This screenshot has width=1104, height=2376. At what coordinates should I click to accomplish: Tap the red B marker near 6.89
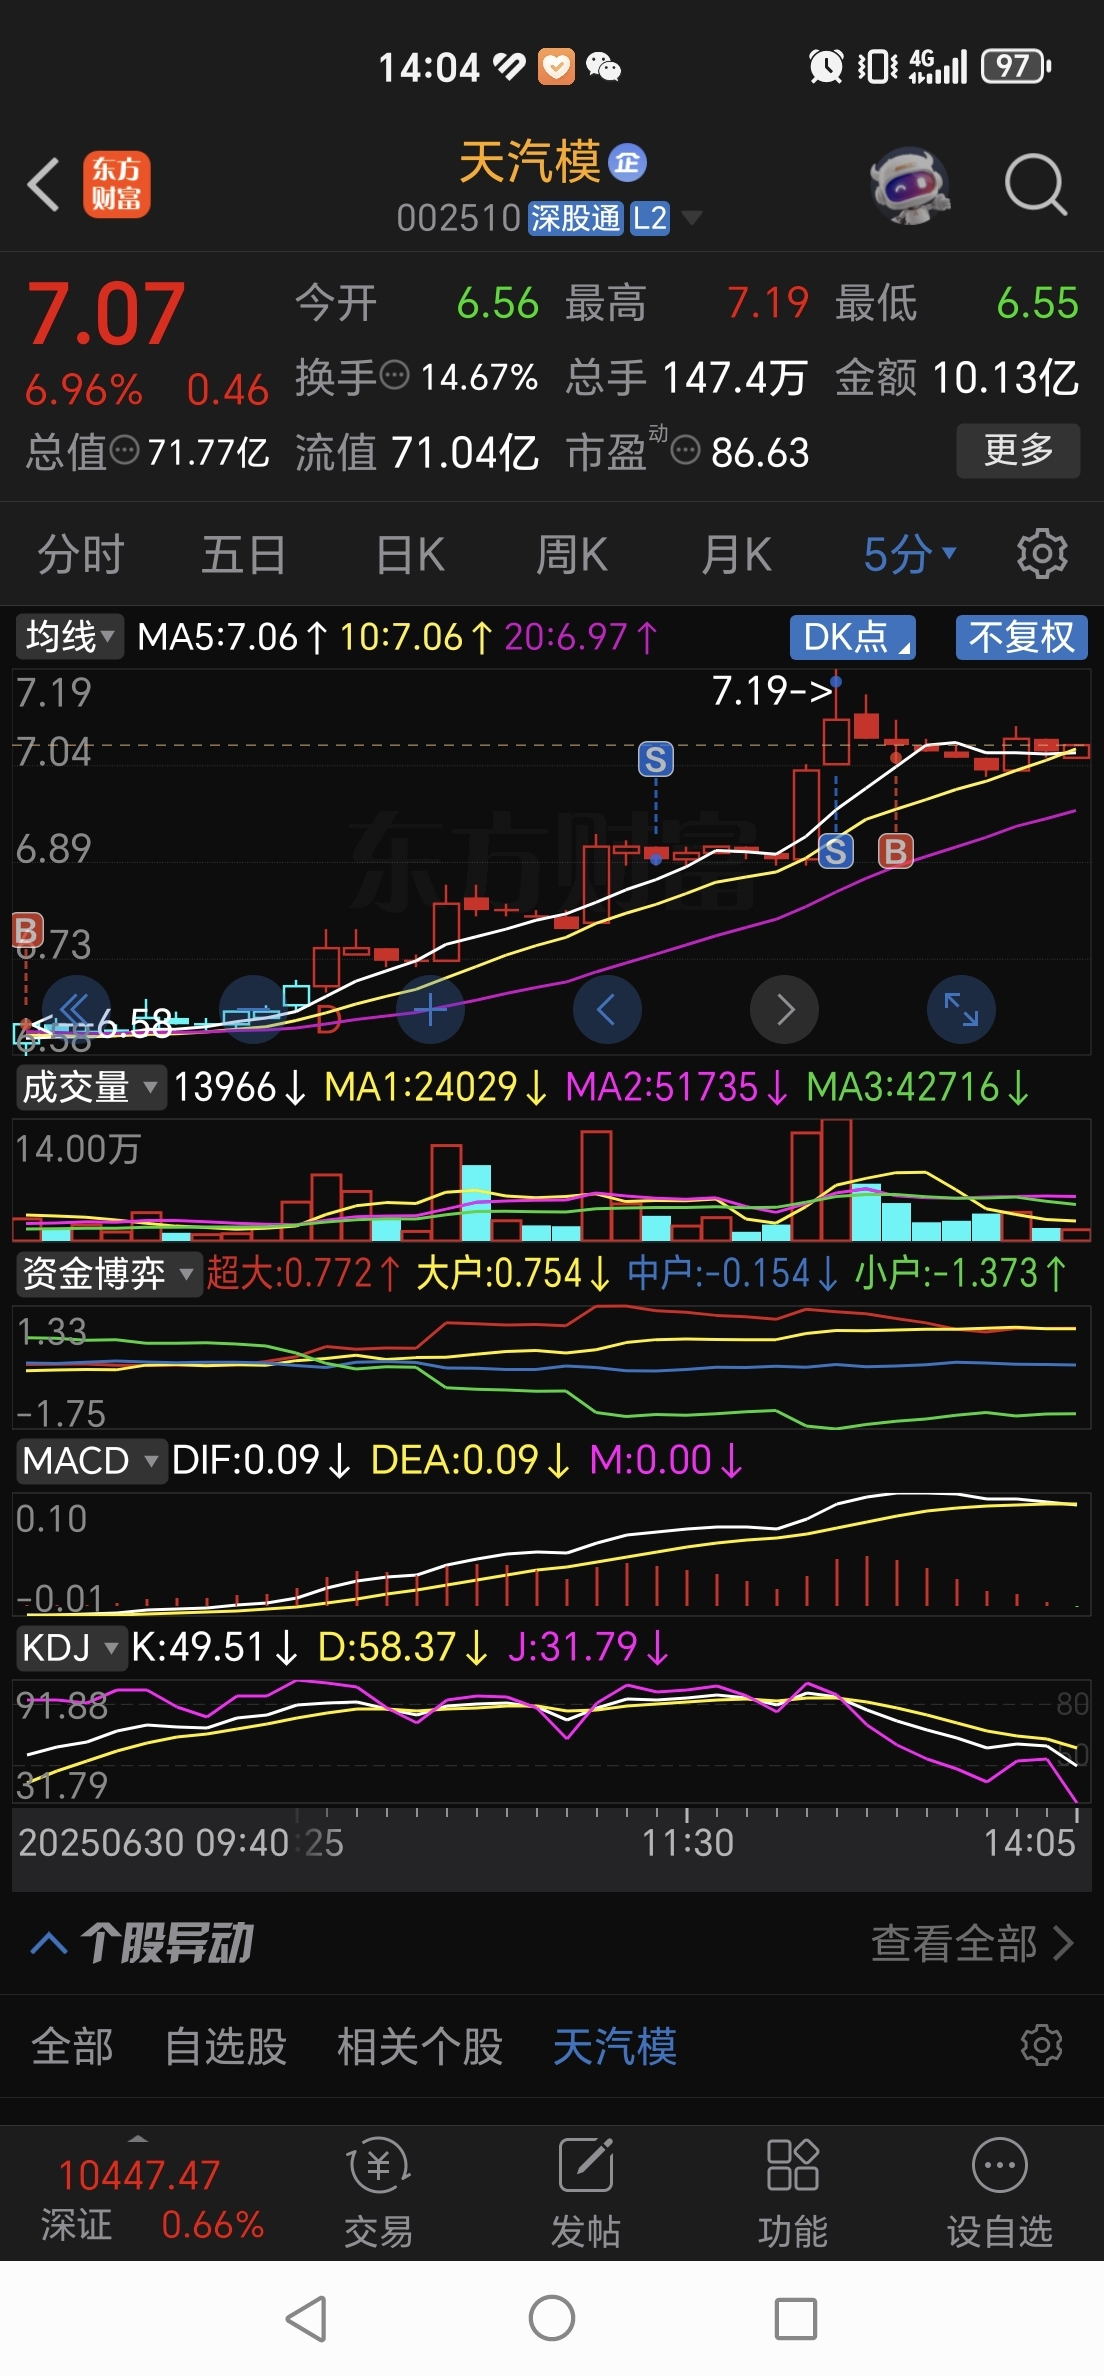point(896,851)
